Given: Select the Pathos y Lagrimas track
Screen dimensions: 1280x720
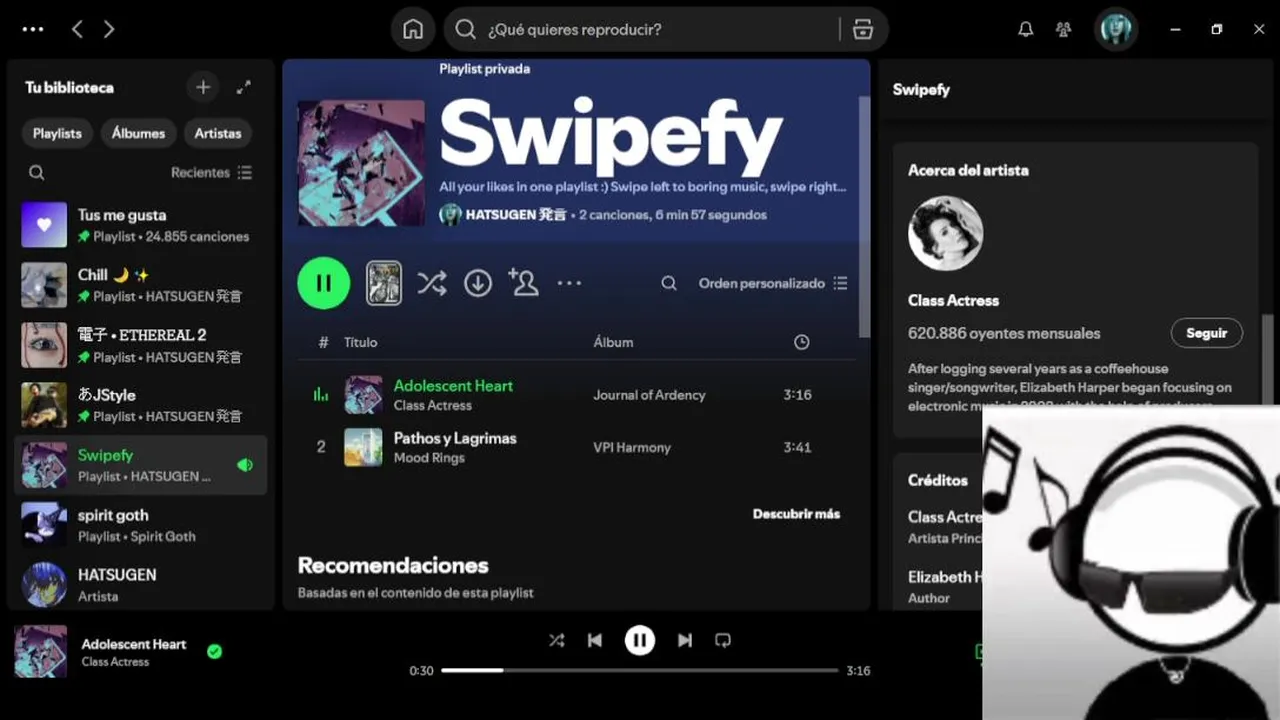Looking at the screenshot, I should click(x=577, y=447).
